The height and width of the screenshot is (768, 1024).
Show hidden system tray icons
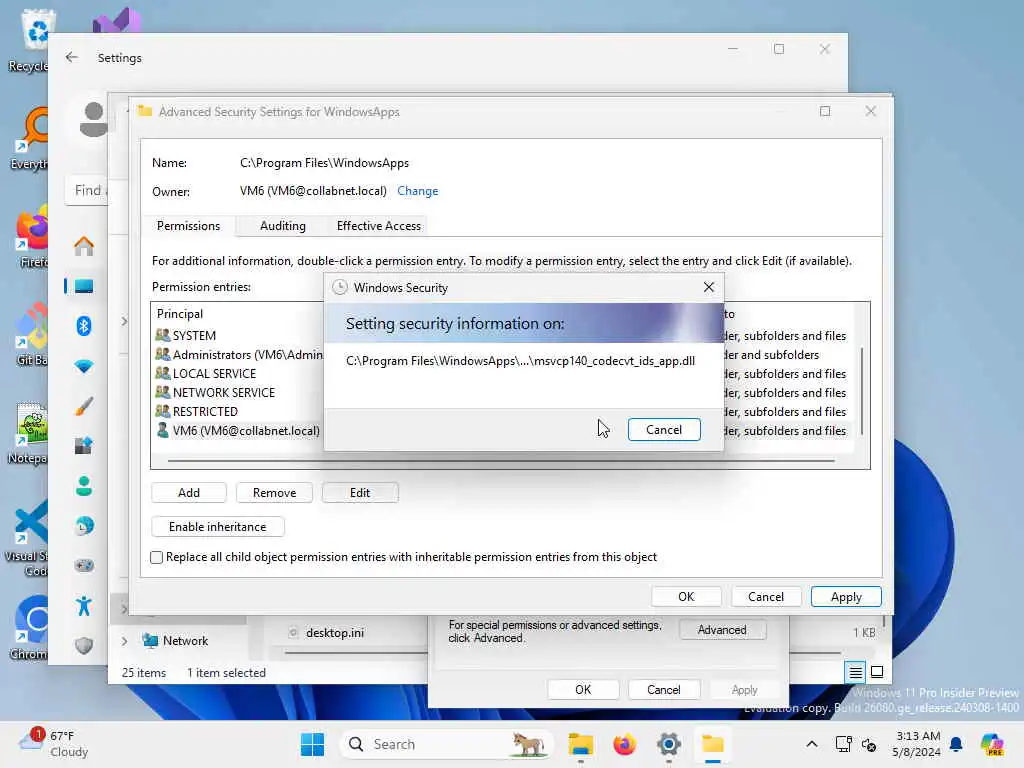point(812,744)
